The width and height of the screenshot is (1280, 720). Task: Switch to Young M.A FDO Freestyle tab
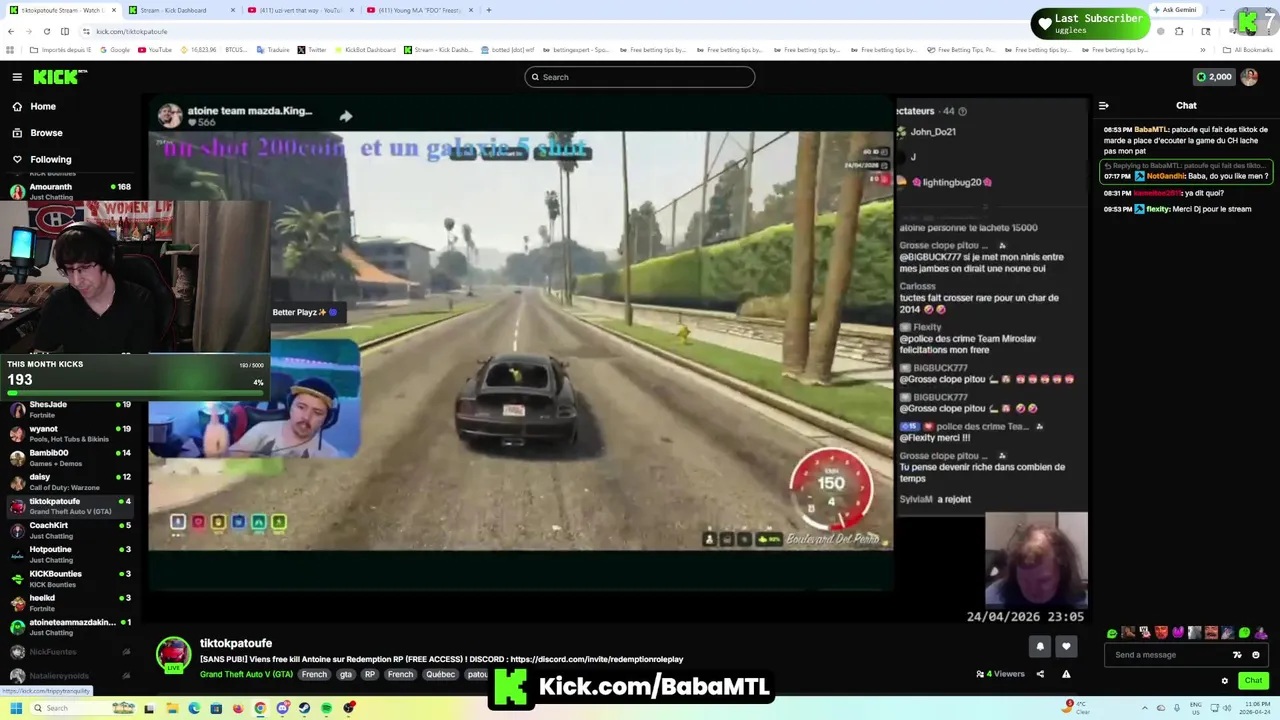pyautogui.click(x=419, y=10)
